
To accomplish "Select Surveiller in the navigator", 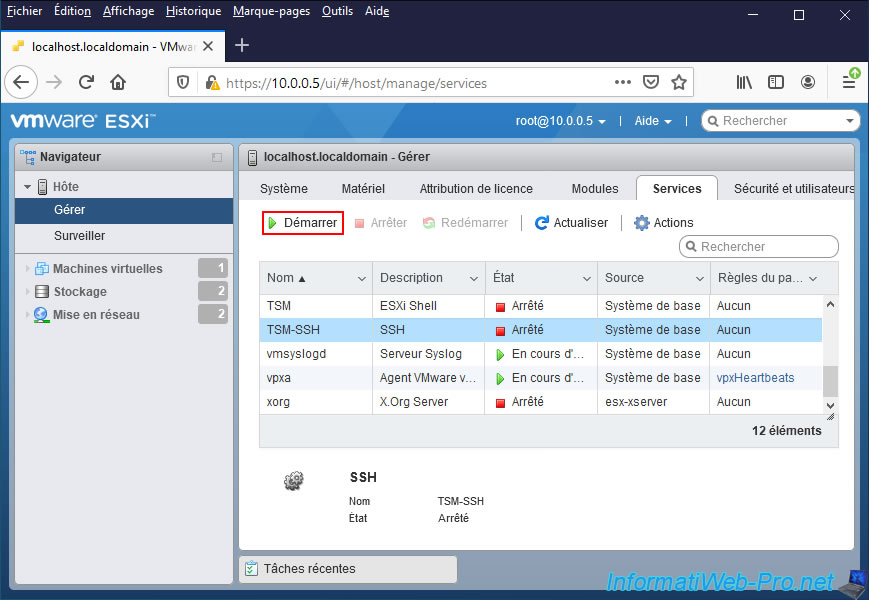I will click(79, 236).
